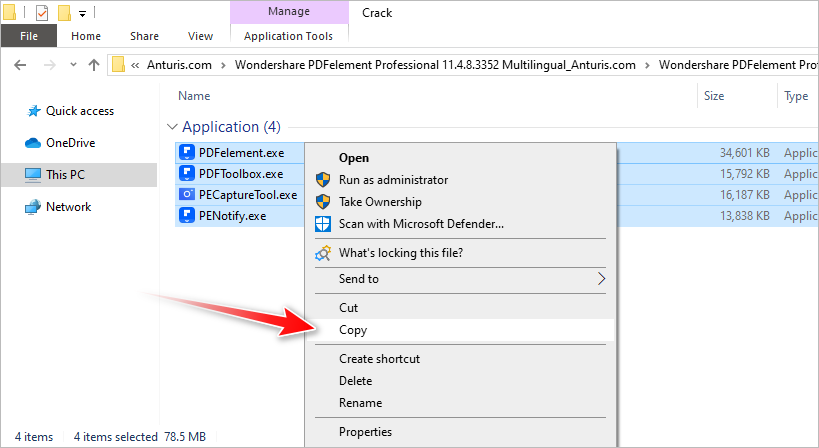Expand the Send to submenu arrow
Screen dimensions: 819x448
pyautogui.click(x=601, y=279)
